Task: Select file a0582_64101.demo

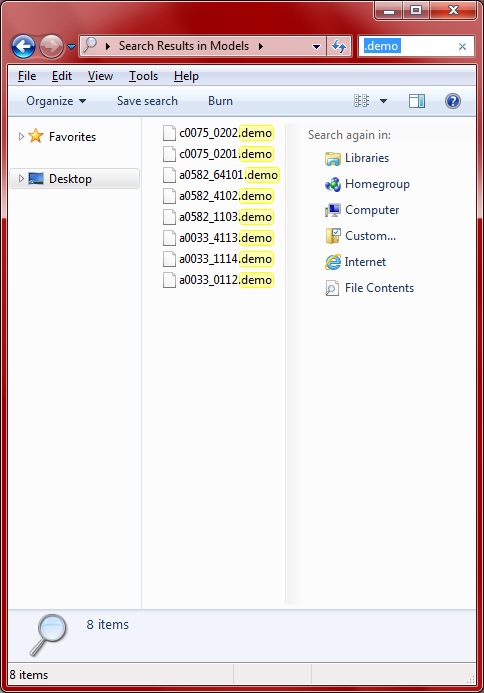Action: tap(221, 175)
